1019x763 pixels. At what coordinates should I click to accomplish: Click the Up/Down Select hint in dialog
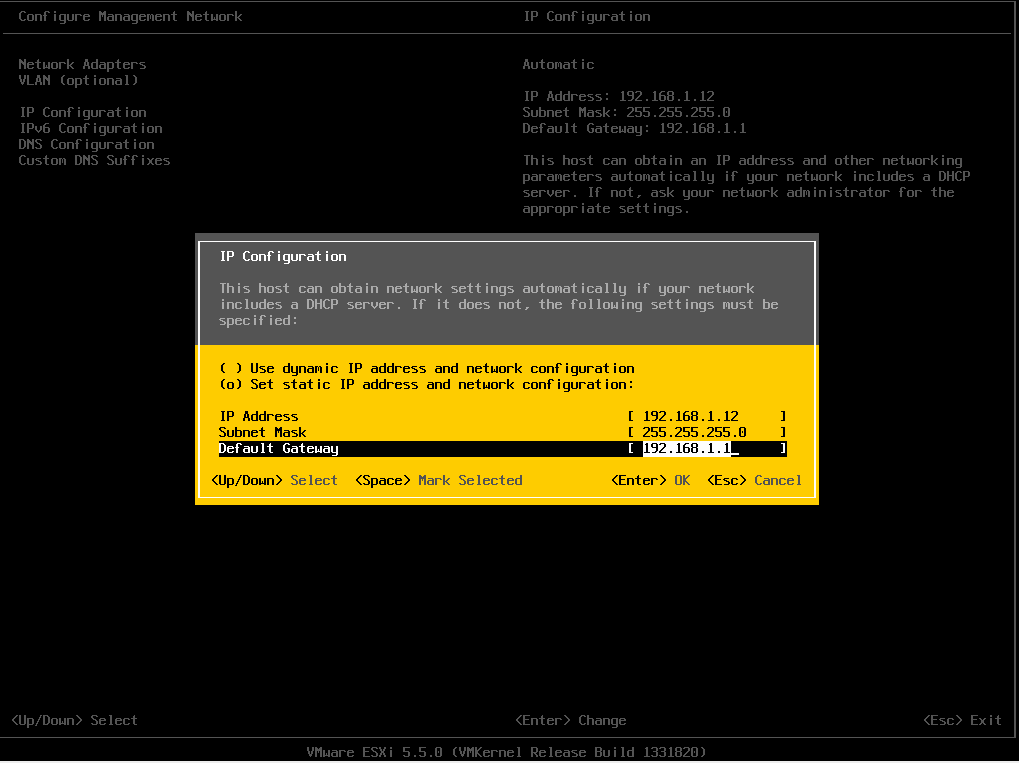tap(274, 480)
